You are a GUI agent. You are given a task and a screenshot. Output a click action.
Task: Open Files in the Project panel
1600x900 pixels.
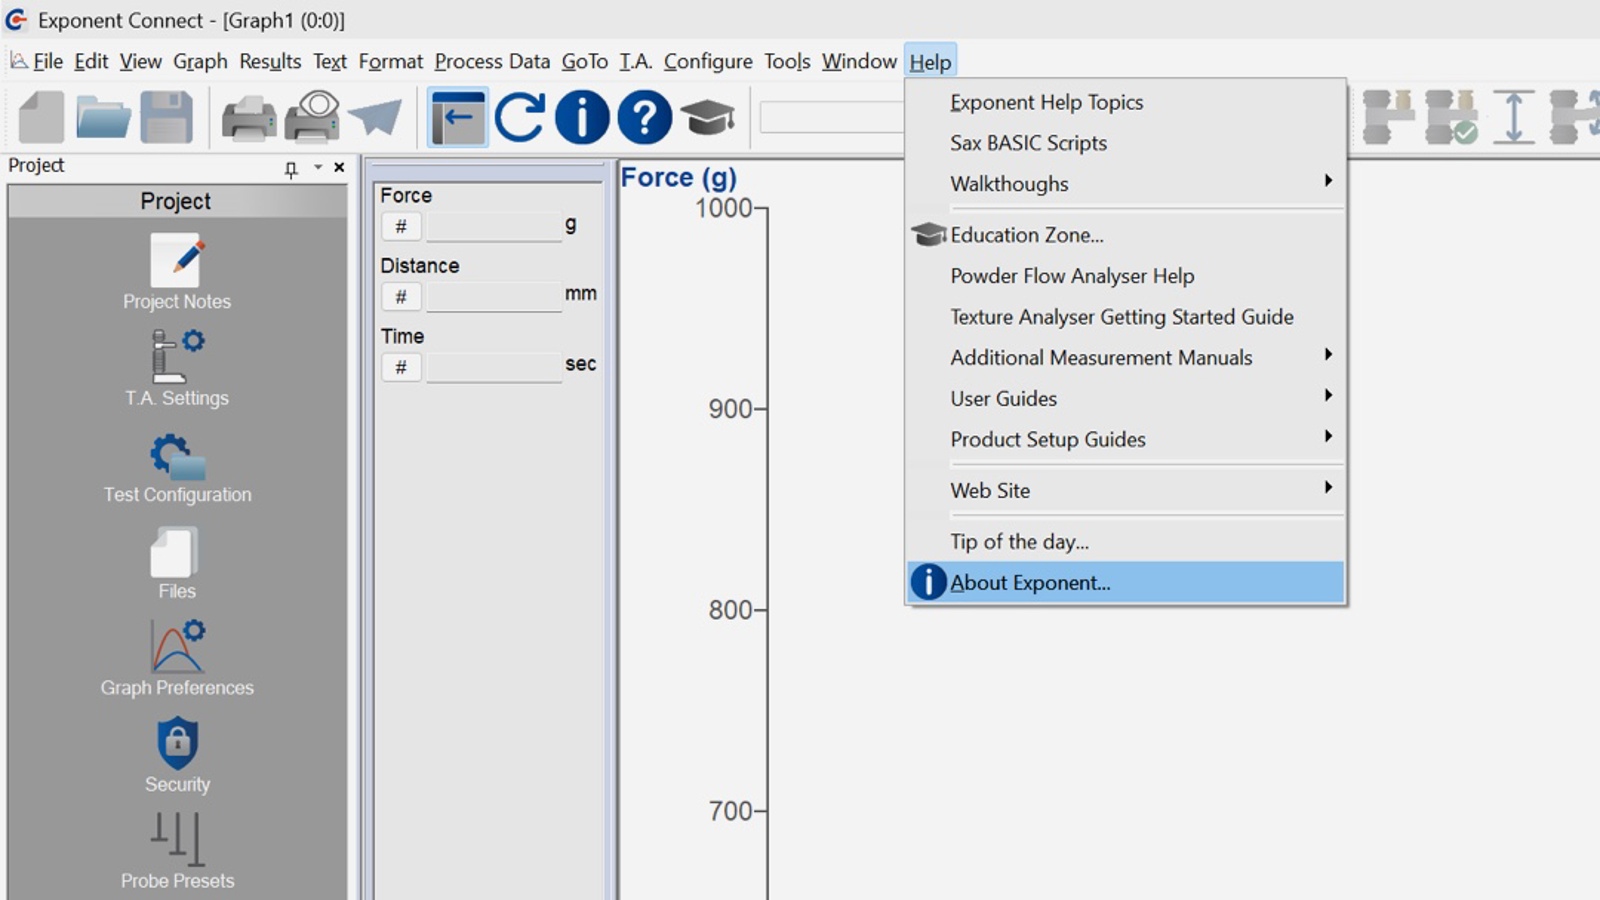pyautogui.click(x=177, y=564)
